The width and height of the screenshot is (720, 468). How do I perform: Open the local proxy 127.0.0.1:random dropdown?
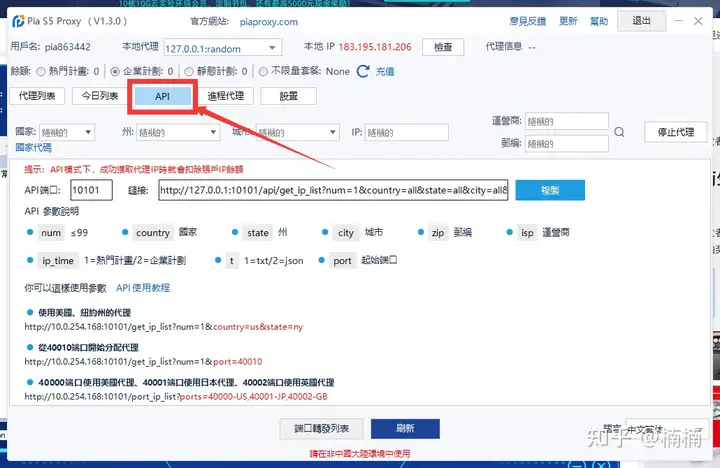223,48
